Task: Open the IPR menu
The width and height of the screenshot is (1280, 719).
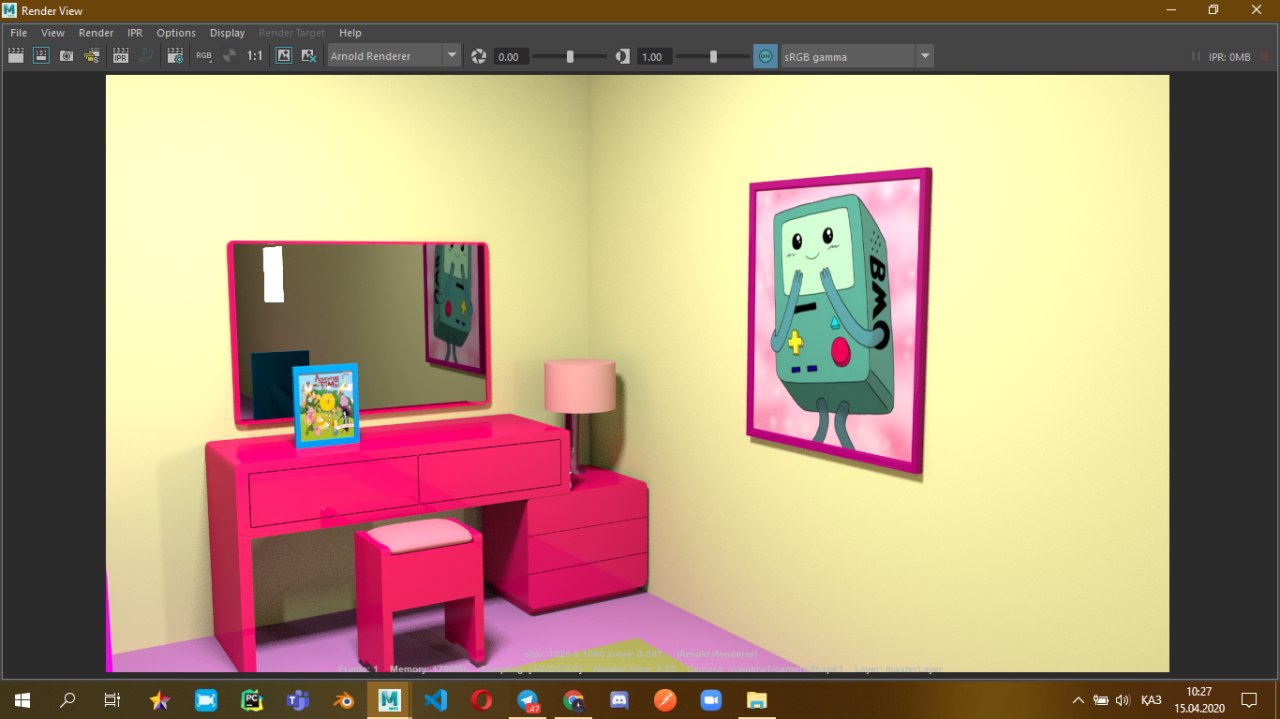Action: tap(135, 33)
